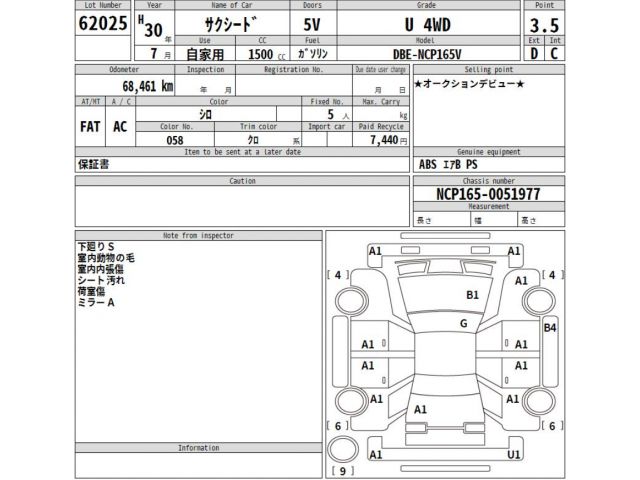Click the top-left tire circle in diagram
This screenshot has width=640, height=480.
(x=352, y=301)
